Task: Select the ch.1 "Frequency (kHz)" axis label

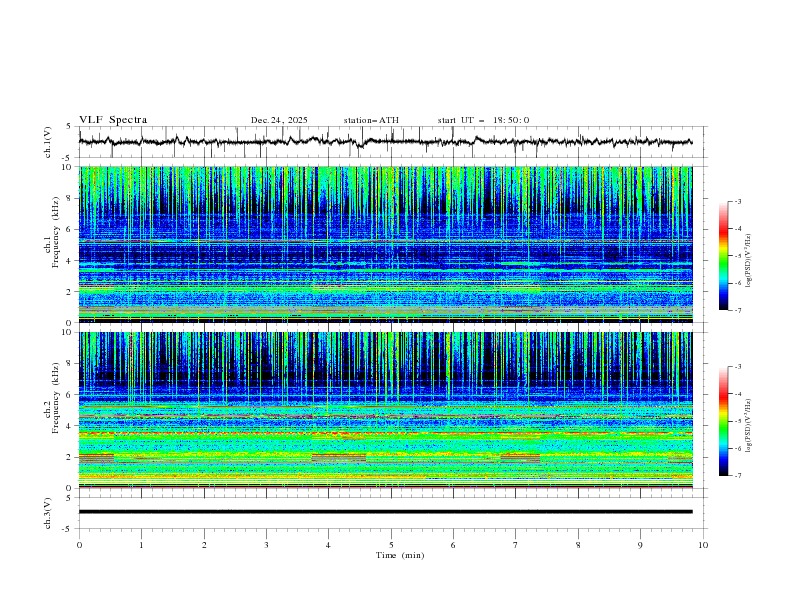Action: click(x=56, y=233)
